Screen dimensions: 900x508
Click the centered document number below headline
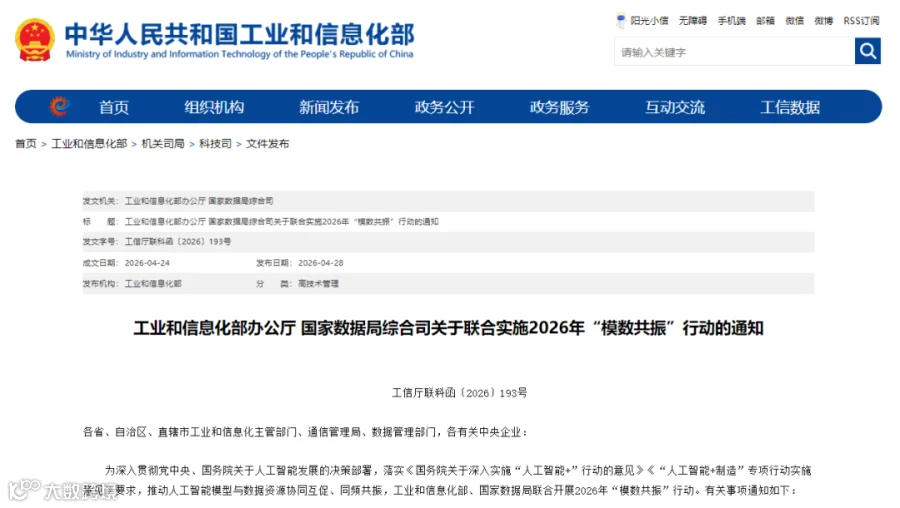click(x=459, y=393)
